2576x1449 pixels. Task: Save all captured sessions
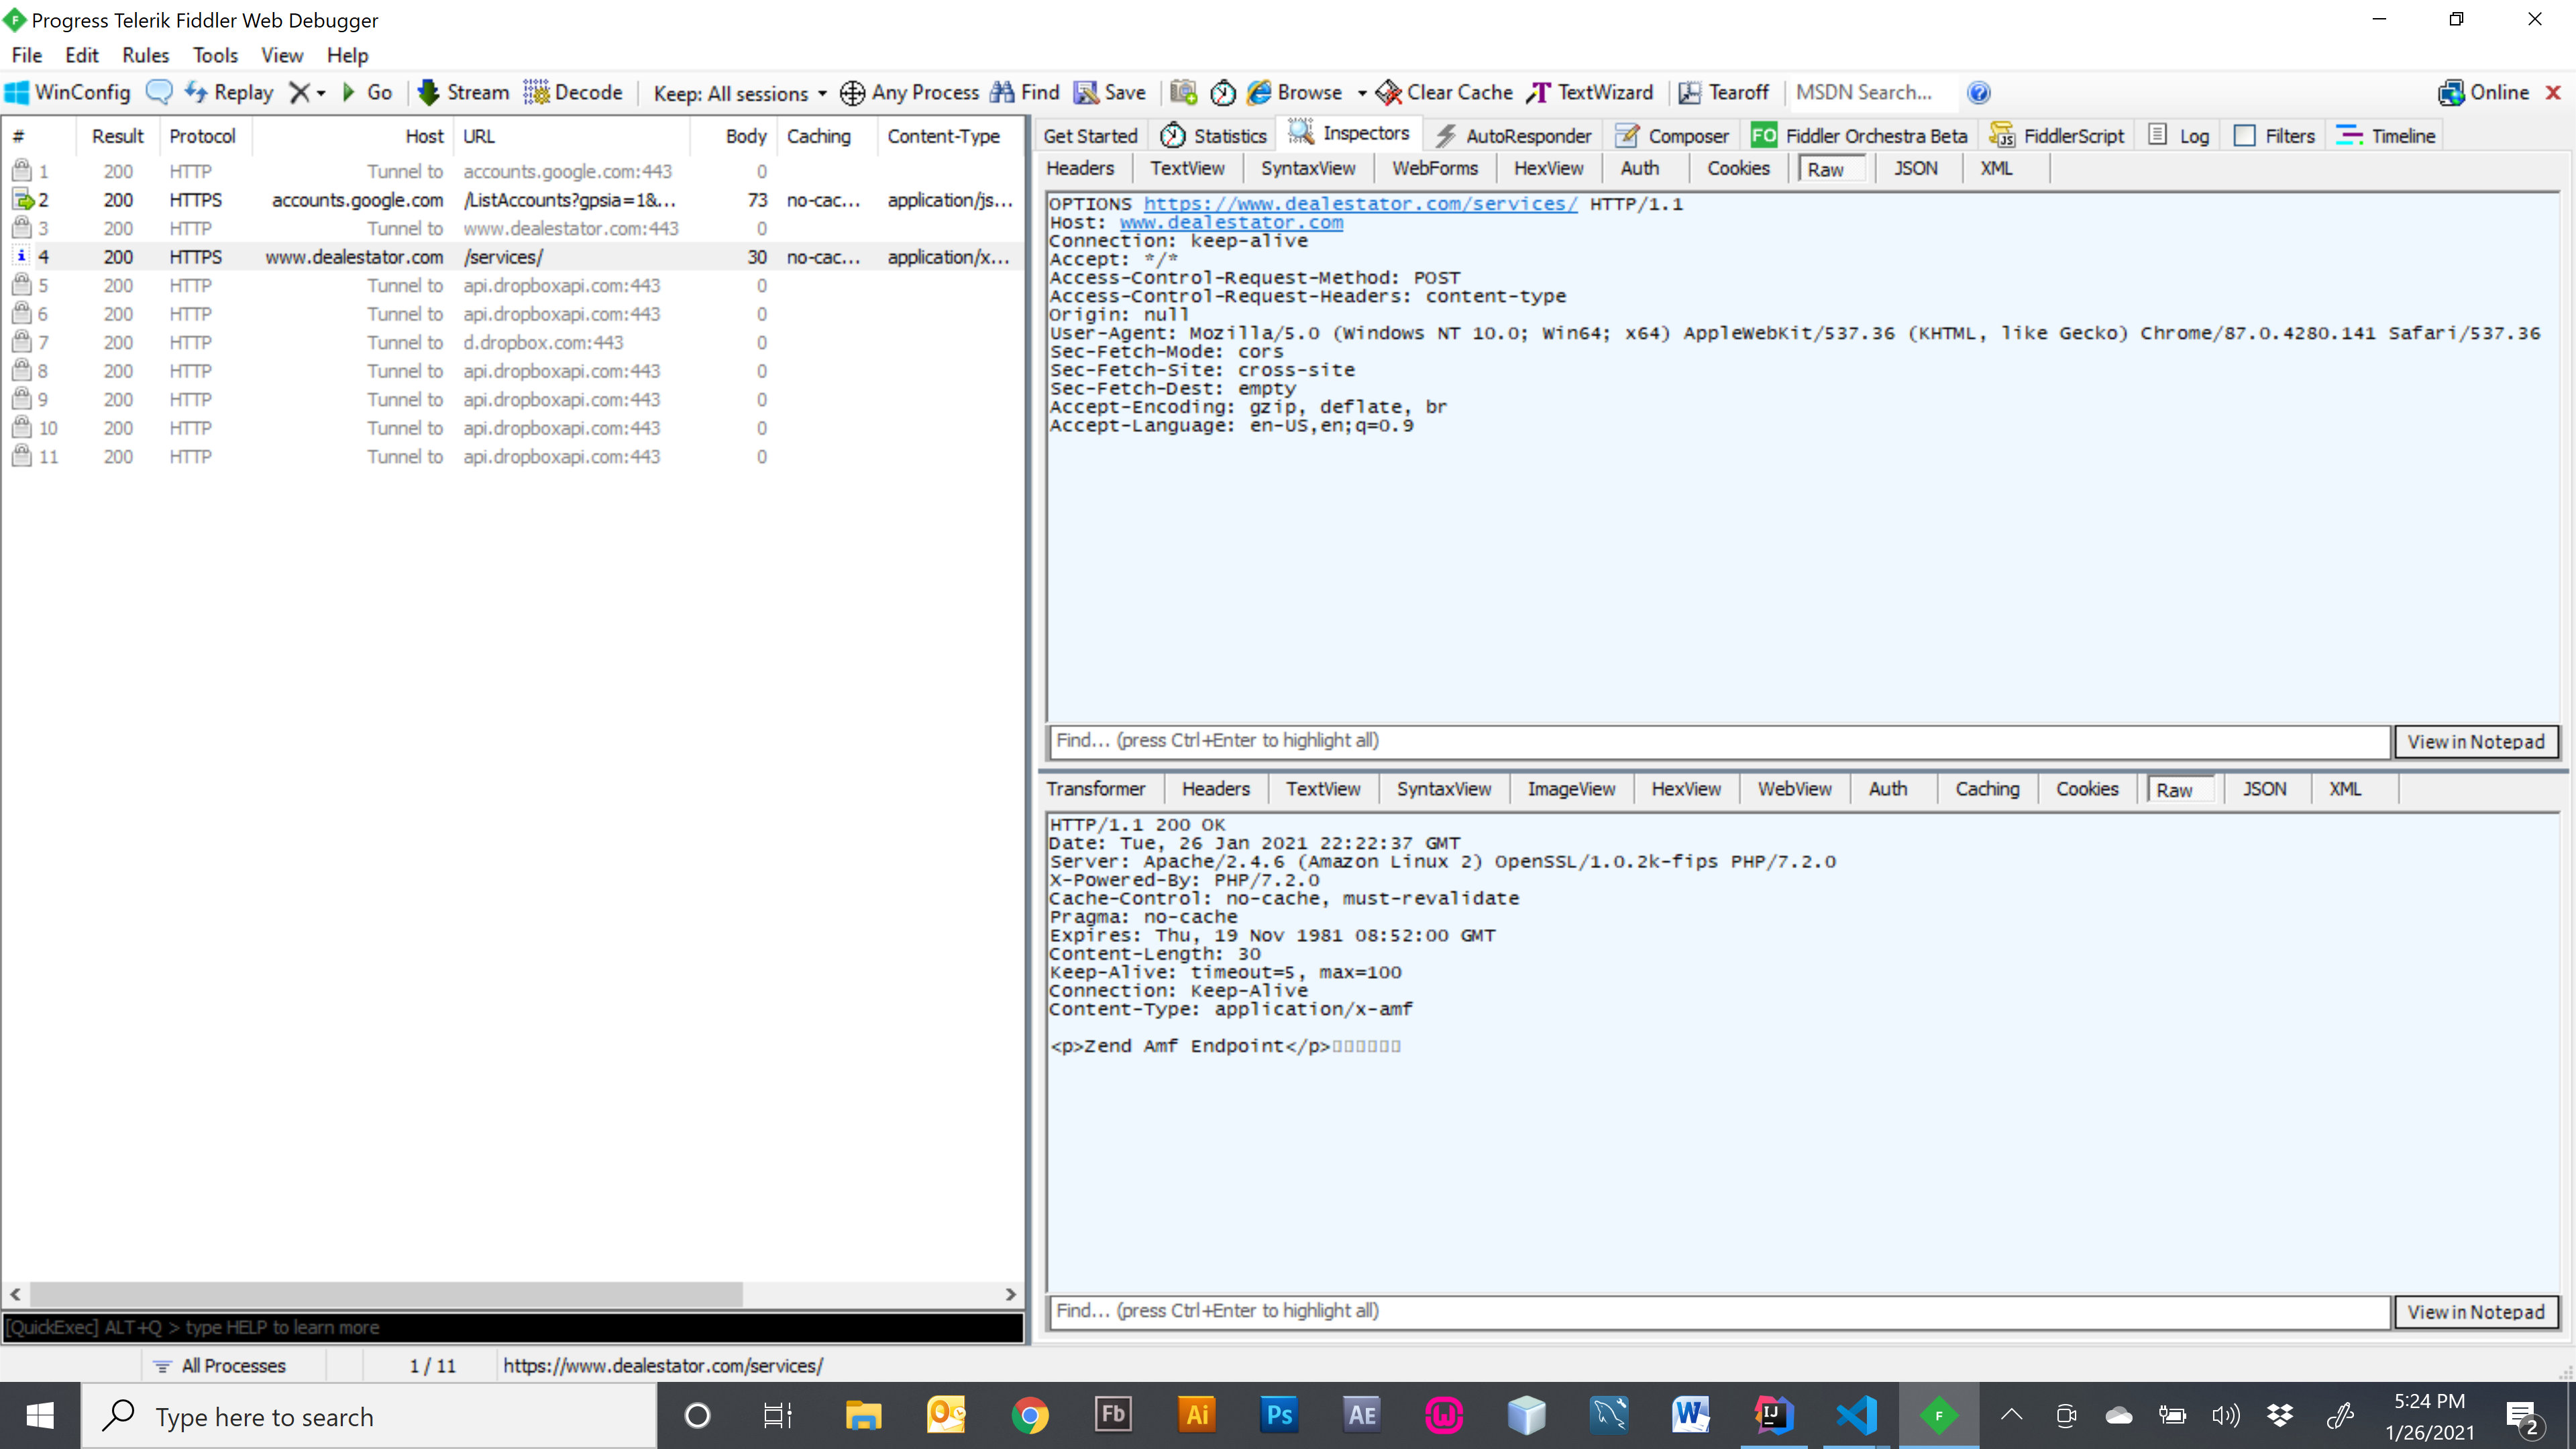coord(1110,92)
